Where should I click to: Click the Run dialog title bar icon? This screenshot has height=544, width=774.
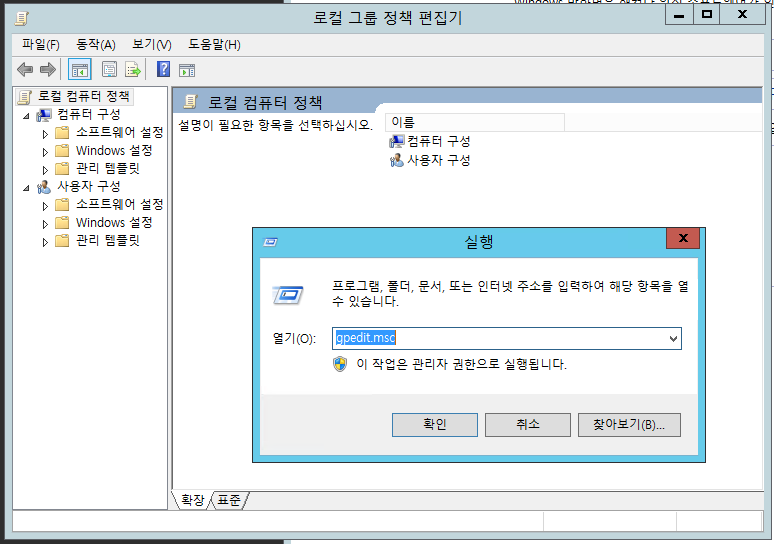pos(271,242)
